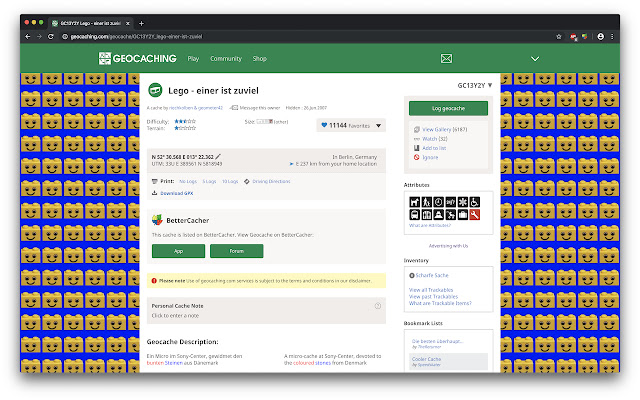
Task: Open the View Gallery link
Action: pyautogui.click(x=436, y=129)
